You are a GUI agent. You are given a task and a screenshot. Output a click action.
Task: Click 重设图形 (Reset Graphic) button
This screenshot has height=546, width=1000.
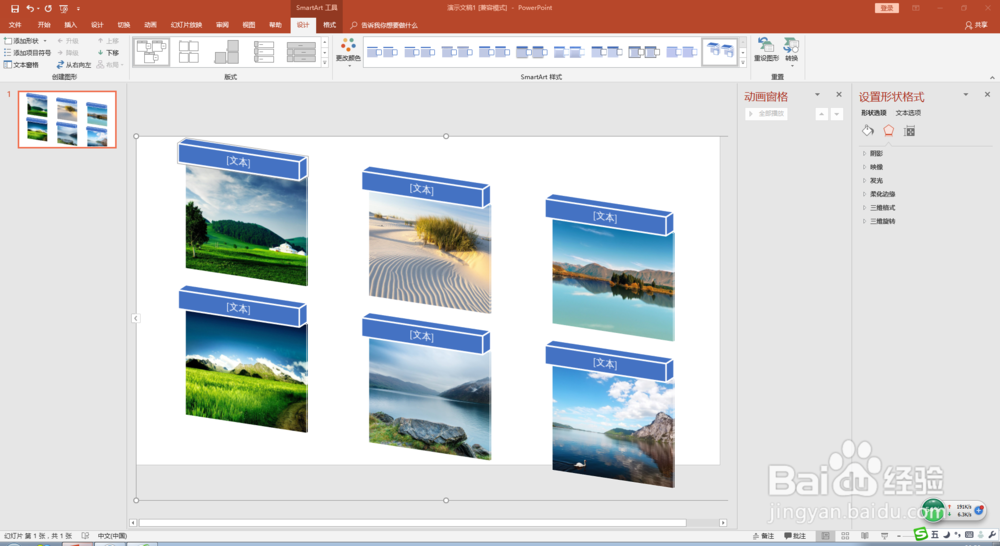click(766, 50)
